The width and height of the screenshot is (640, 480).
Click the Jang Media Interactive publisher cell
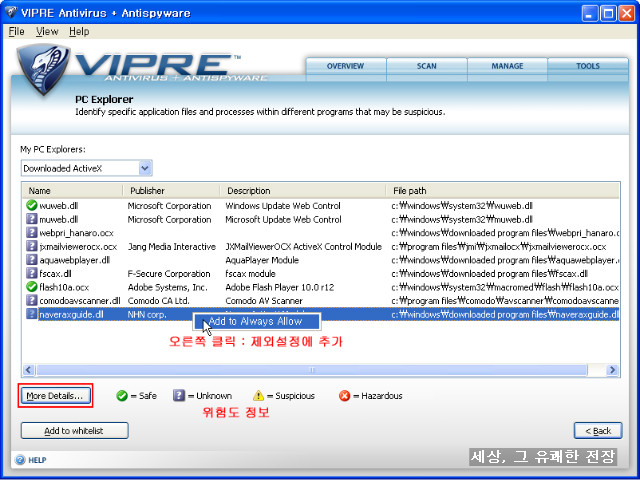[172, 247]
